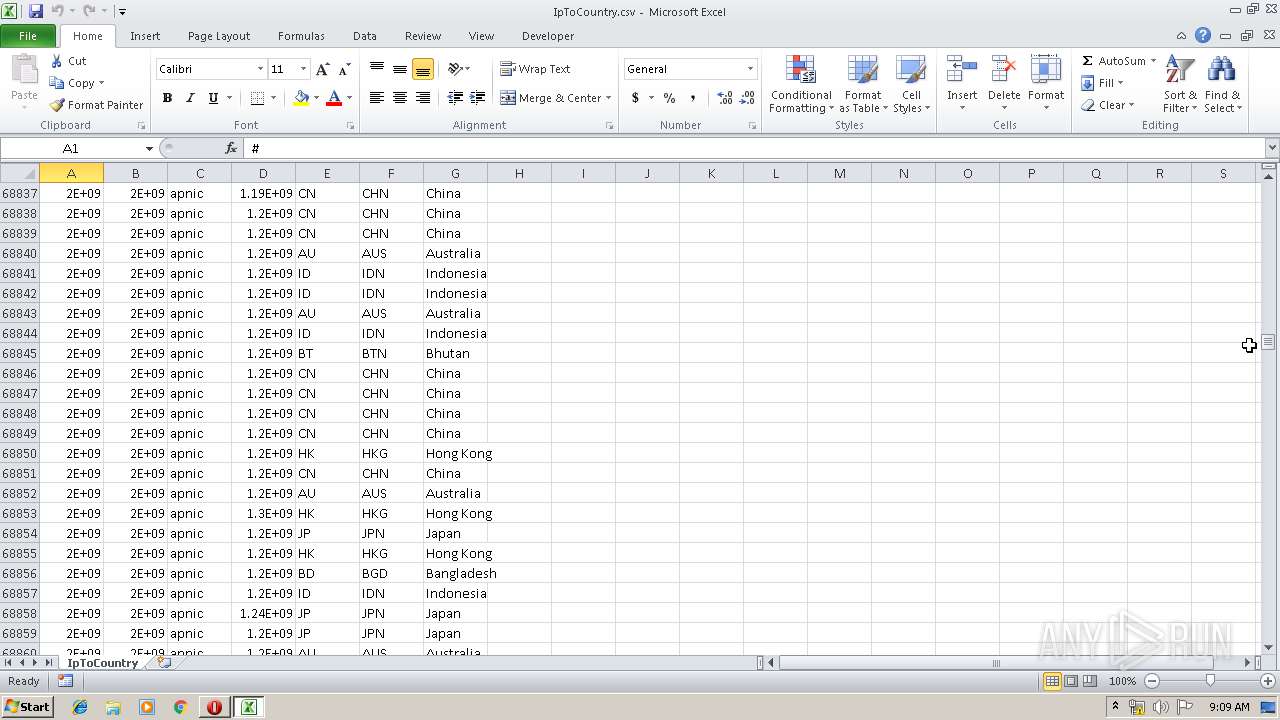Click the Windows Start button
This screenshot has height=720, width=1280.
point(27,707)
